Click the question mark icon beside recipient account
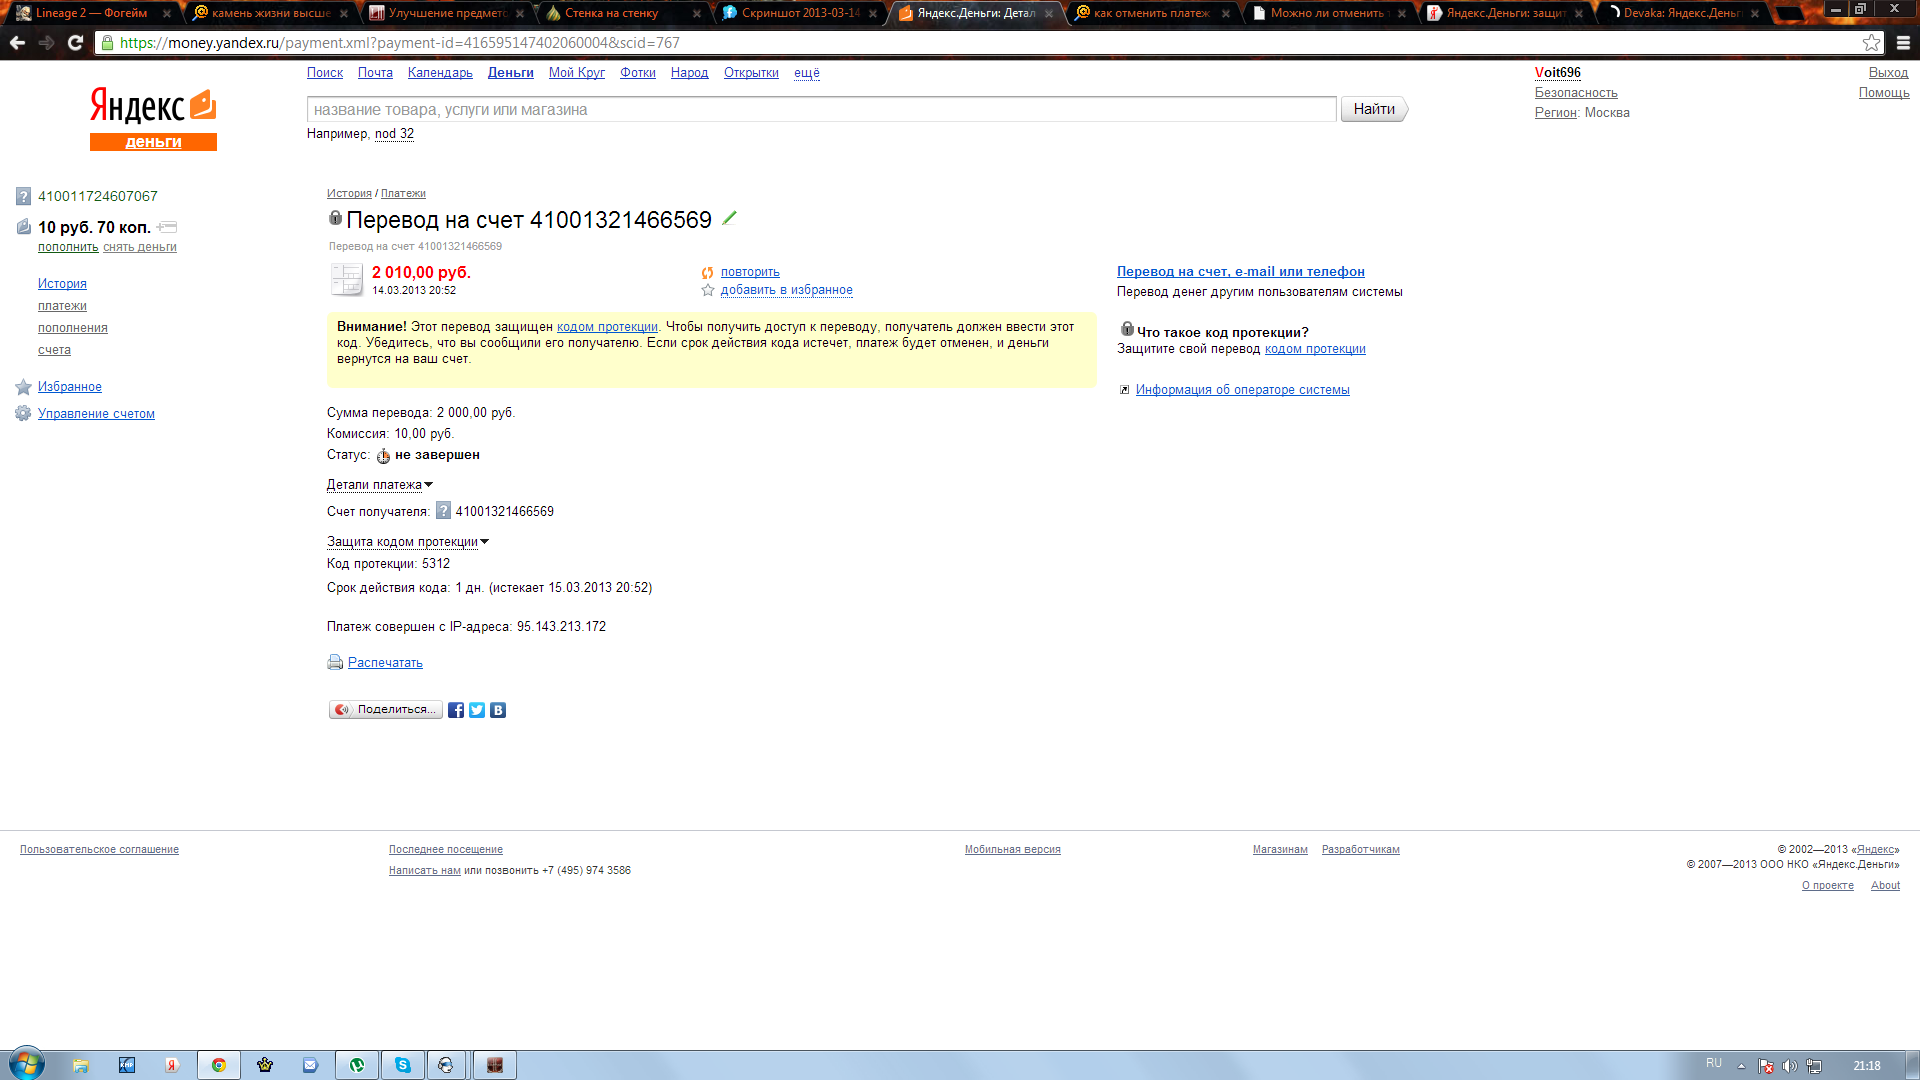Viewport: 1920px width, 1080px height. 443,511
